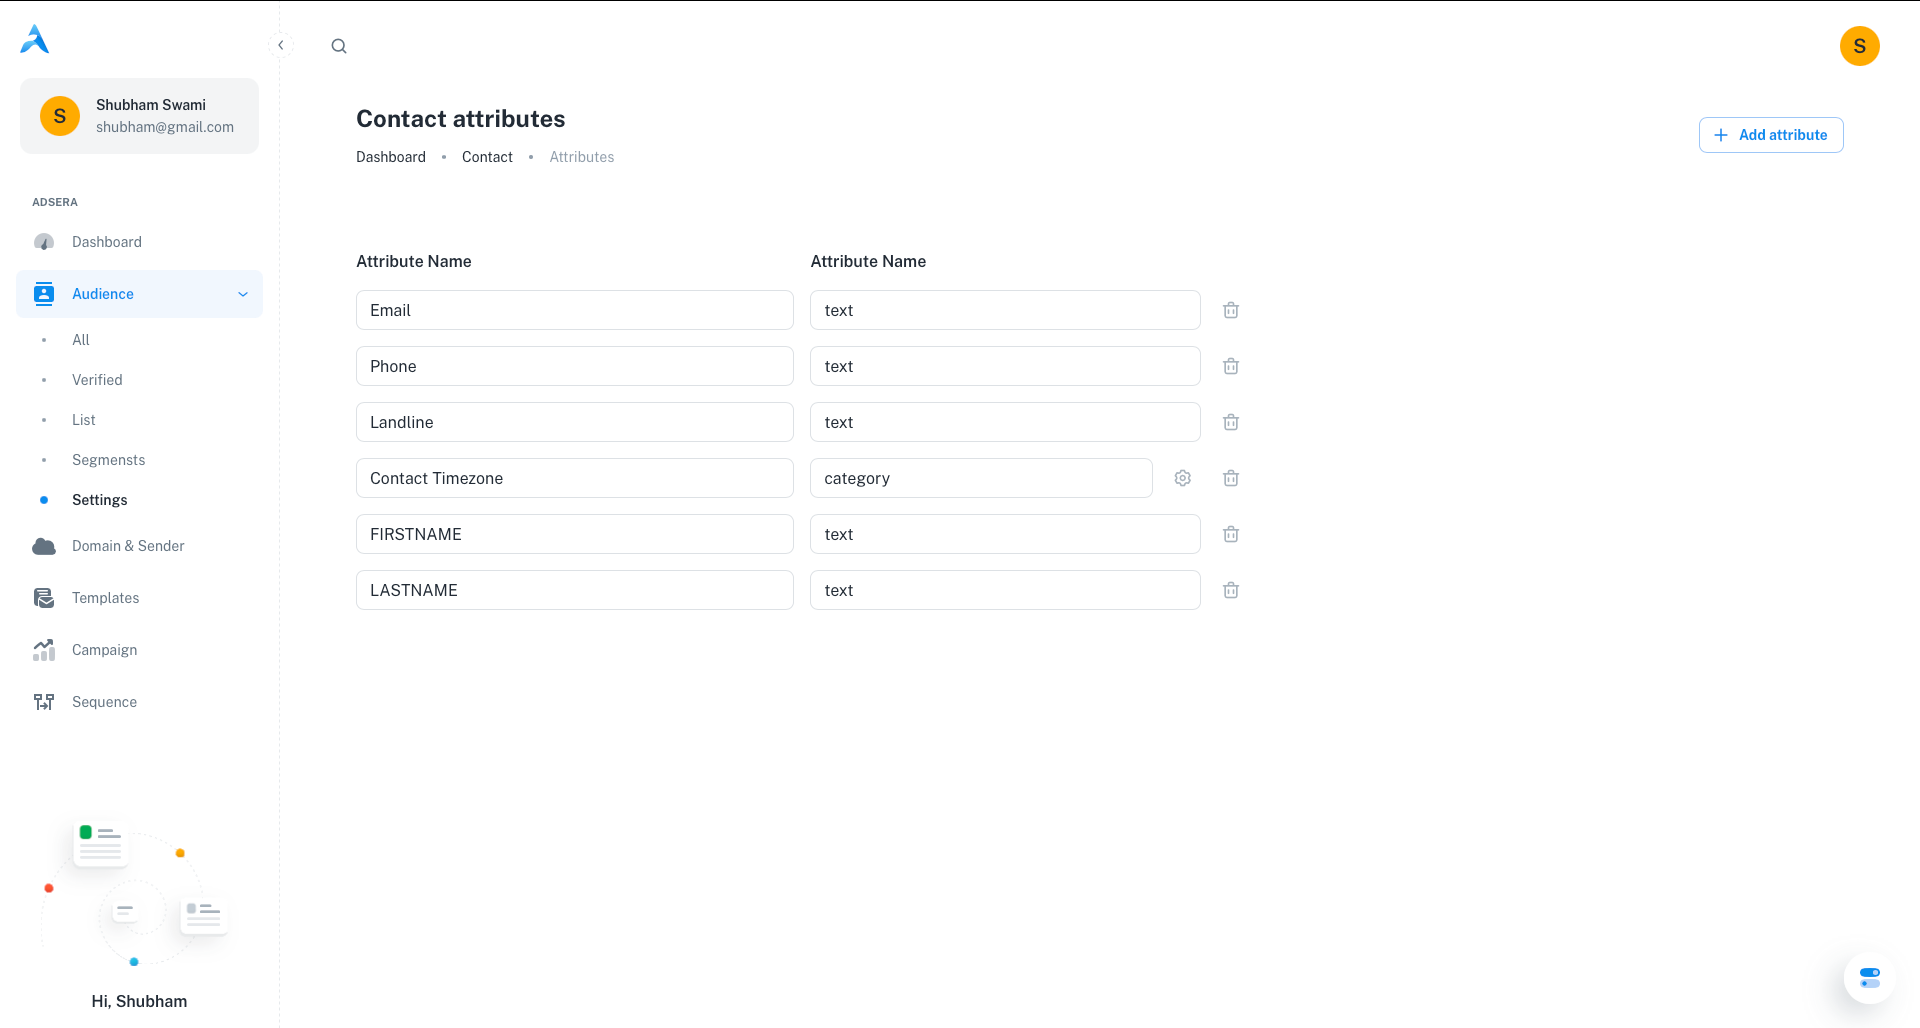Click the search magnifier icon
1920x1028 pixels.
339,46
